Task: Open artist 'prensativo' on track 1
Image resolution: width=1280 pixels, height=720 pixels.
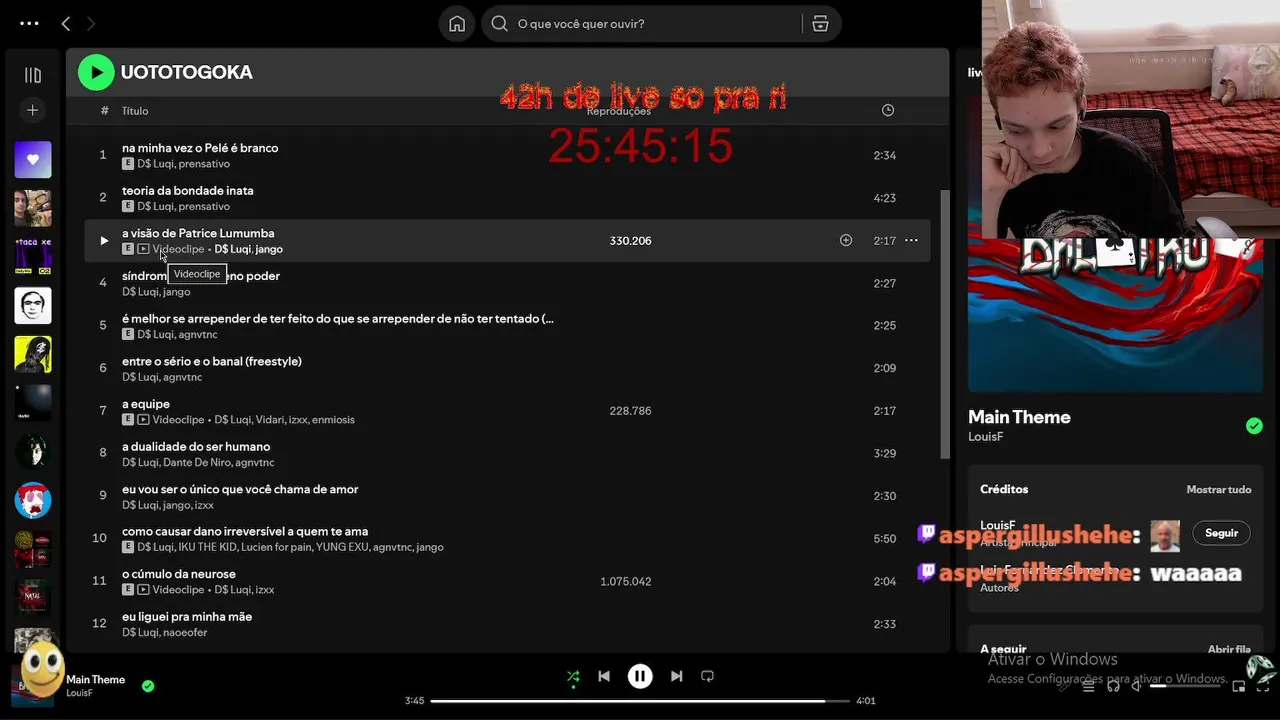Action: [204, 164]
